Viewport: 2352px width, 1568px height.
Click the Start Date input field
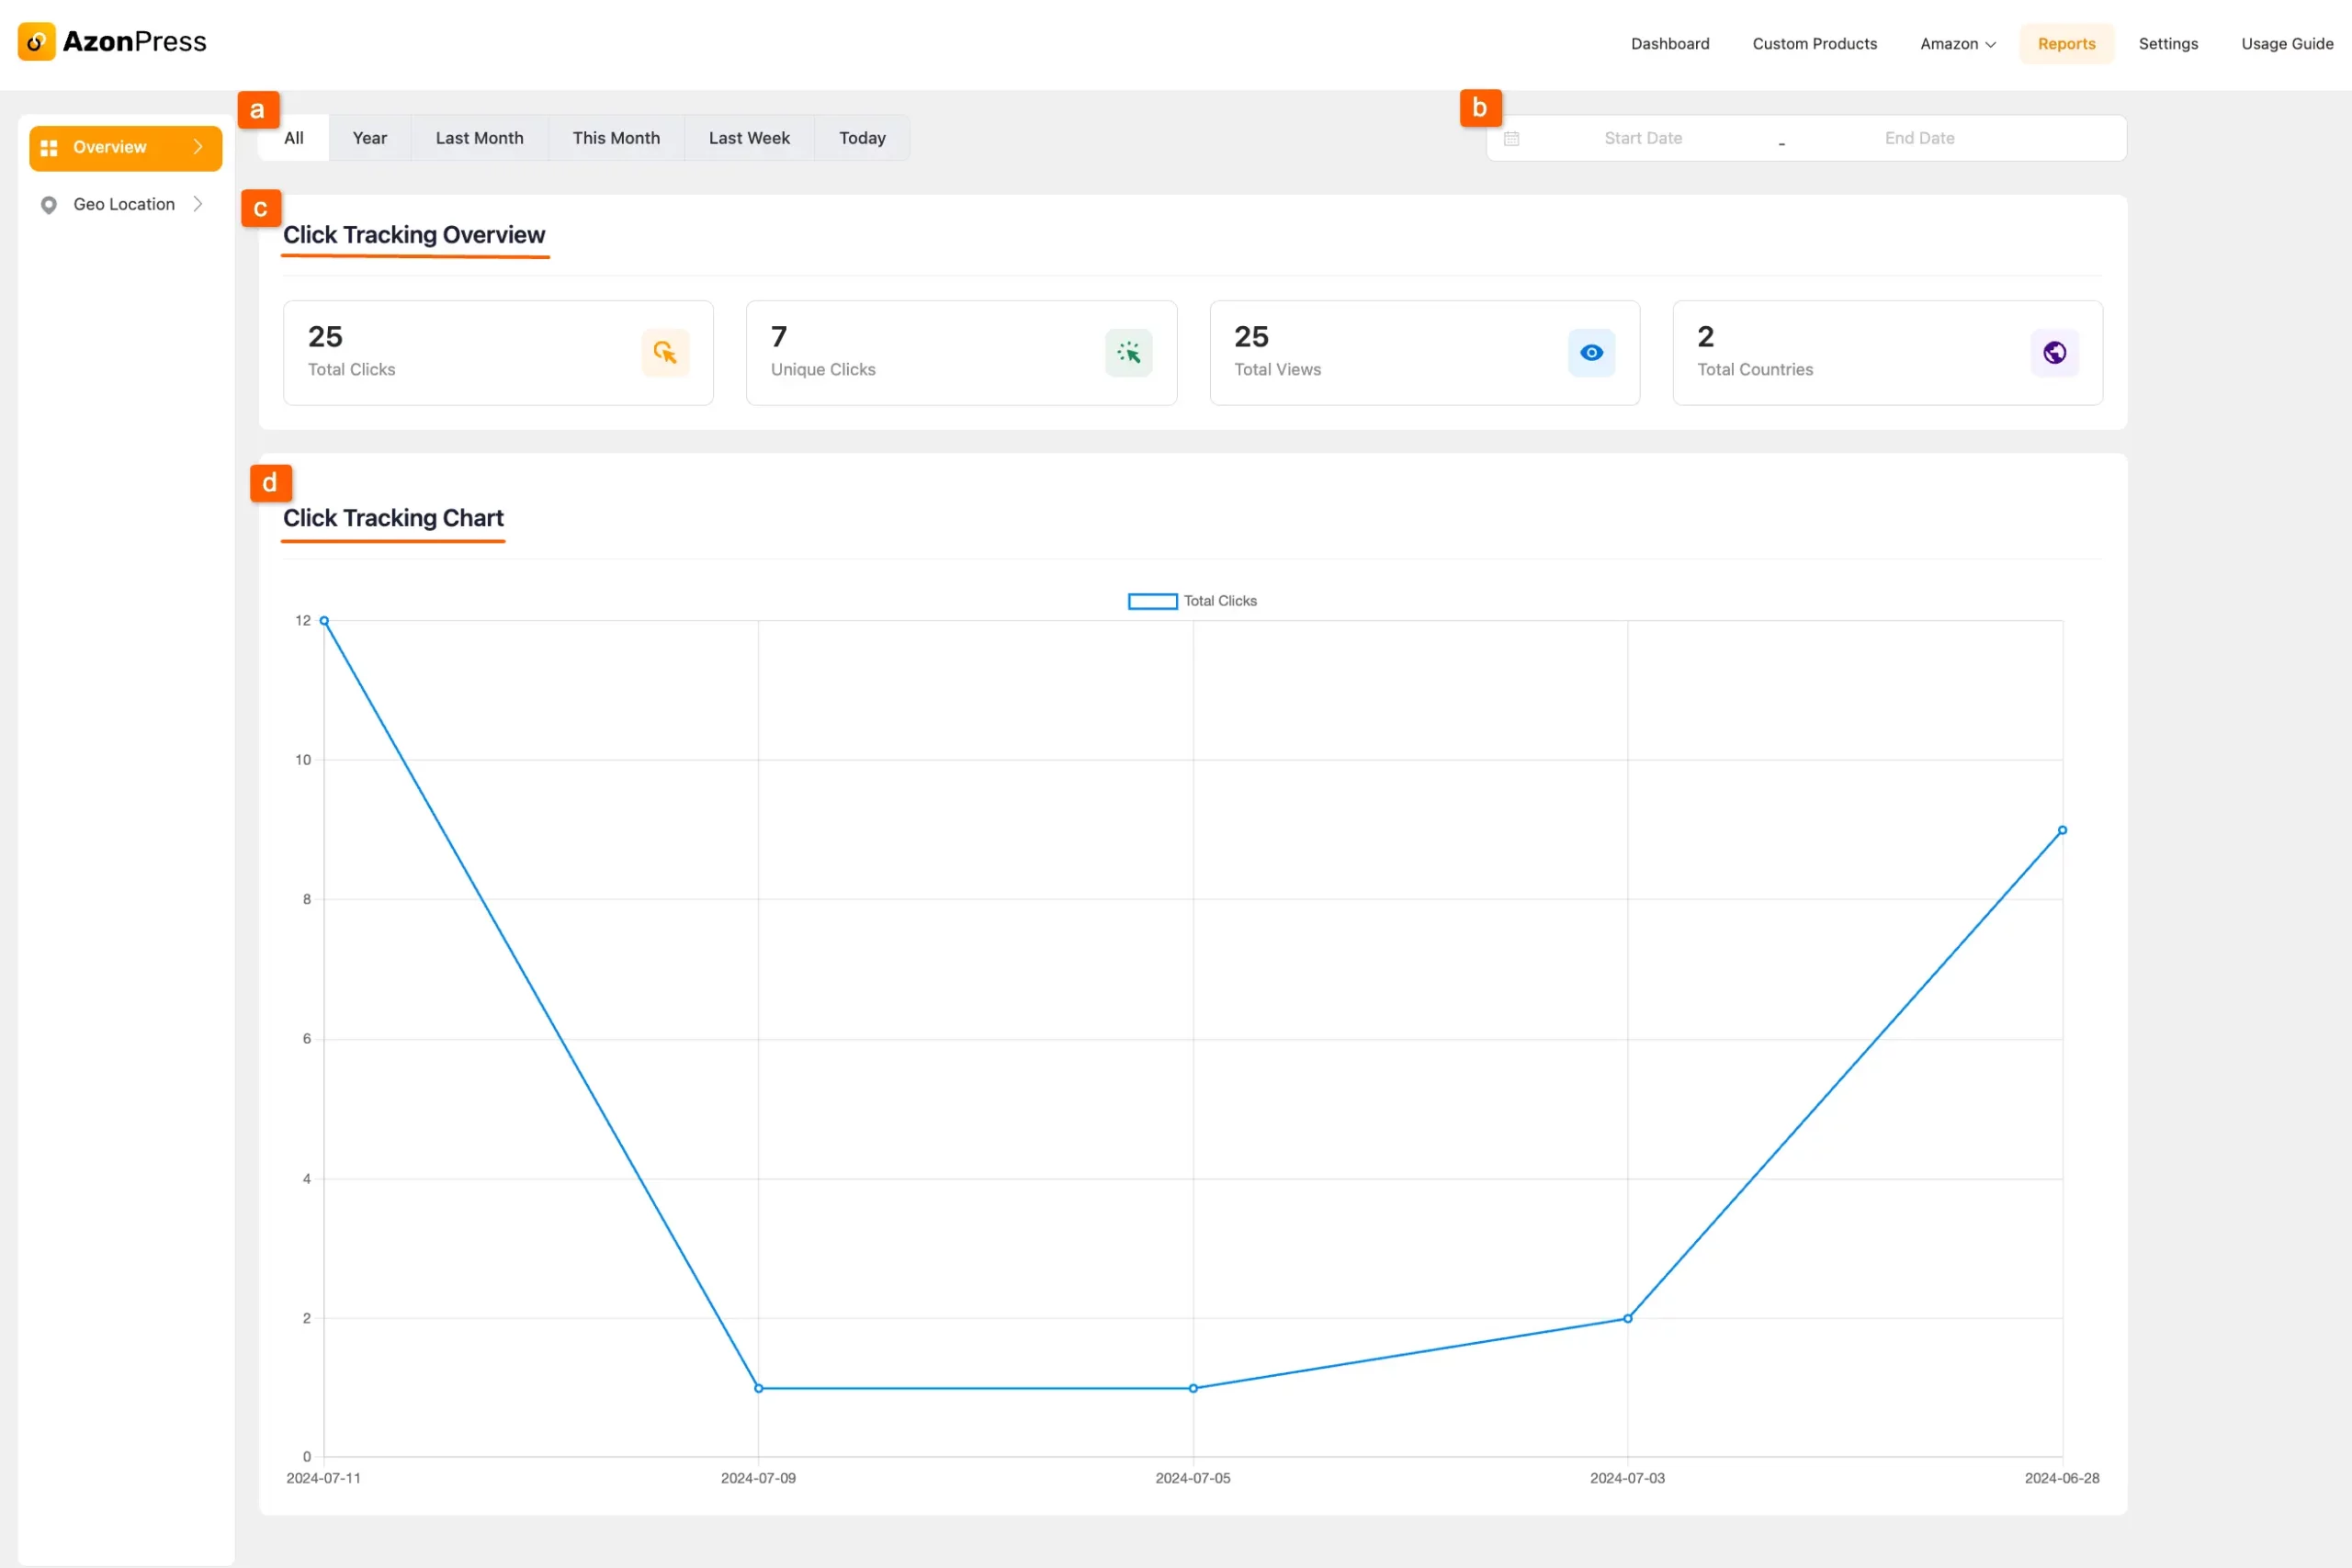(x=1643, y=139)
